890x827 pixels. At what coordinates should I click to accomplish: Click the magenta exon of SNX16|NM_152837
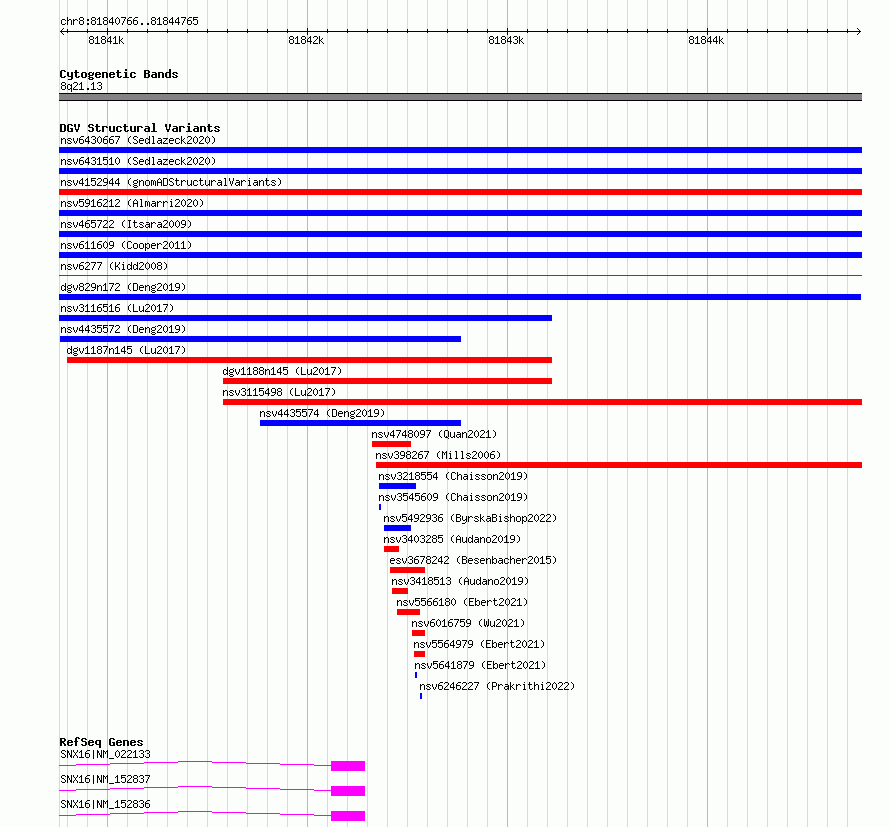[348, 791]
